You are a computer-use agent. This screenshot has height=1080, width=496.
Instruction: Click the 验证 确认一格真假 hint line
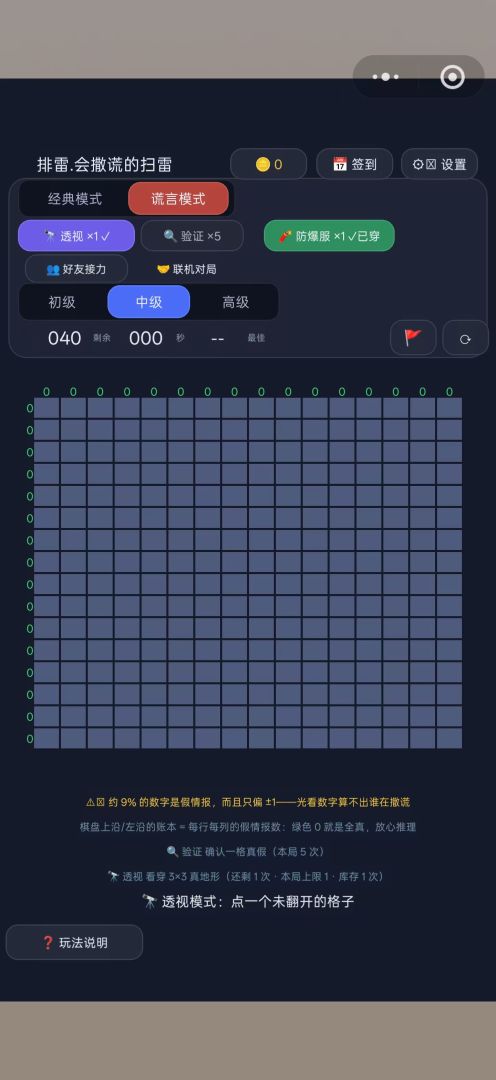[x=245, y=852]
